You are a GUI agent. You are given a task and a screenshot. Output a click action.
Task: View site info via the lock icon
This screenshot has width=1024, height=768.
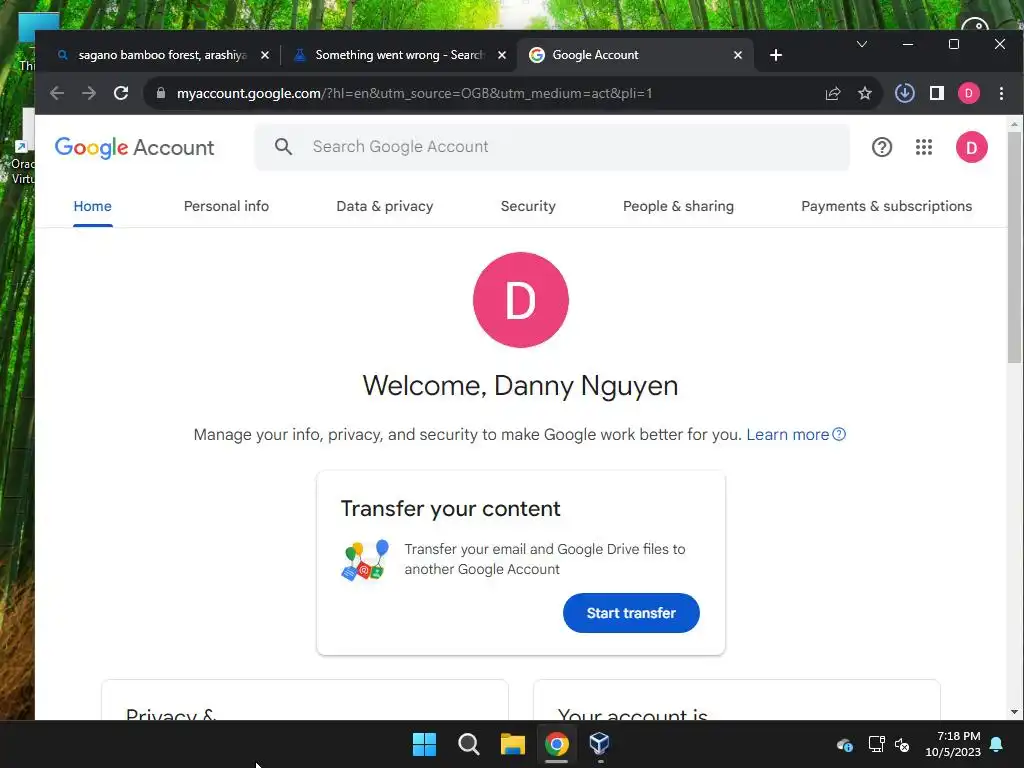tap(161, 93)
